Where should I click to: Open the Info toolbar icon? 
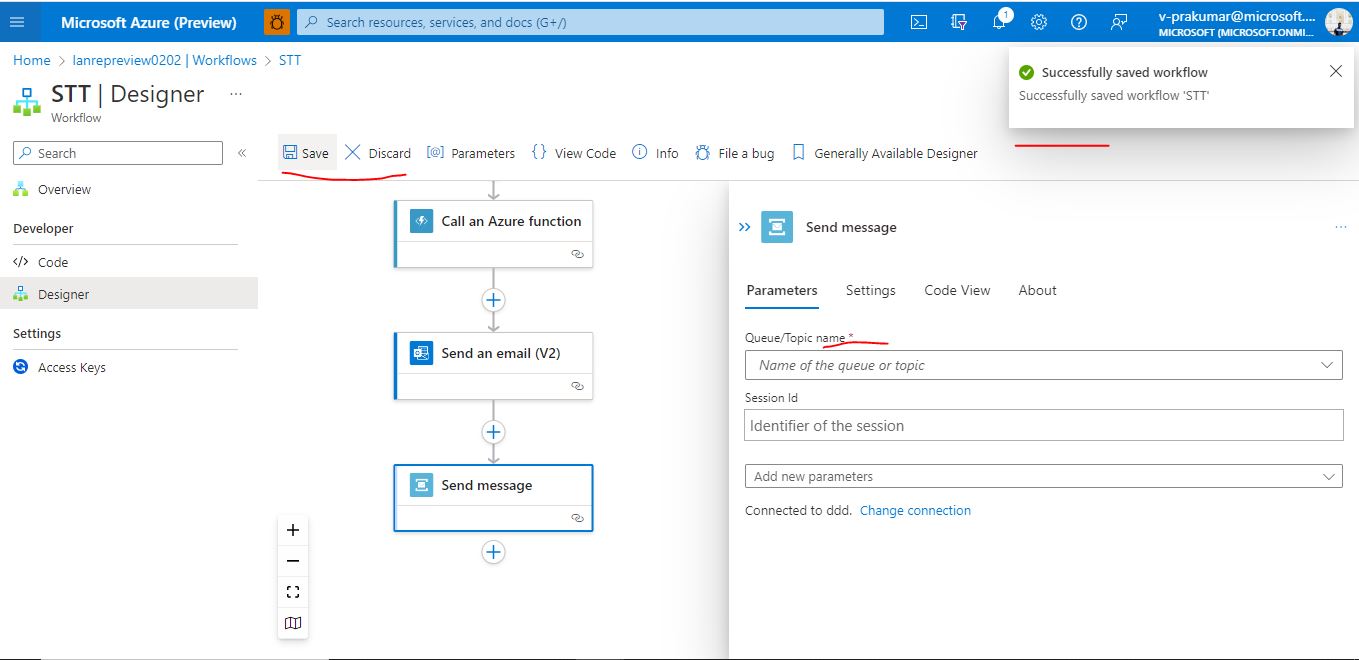click(x=637, y=152)
